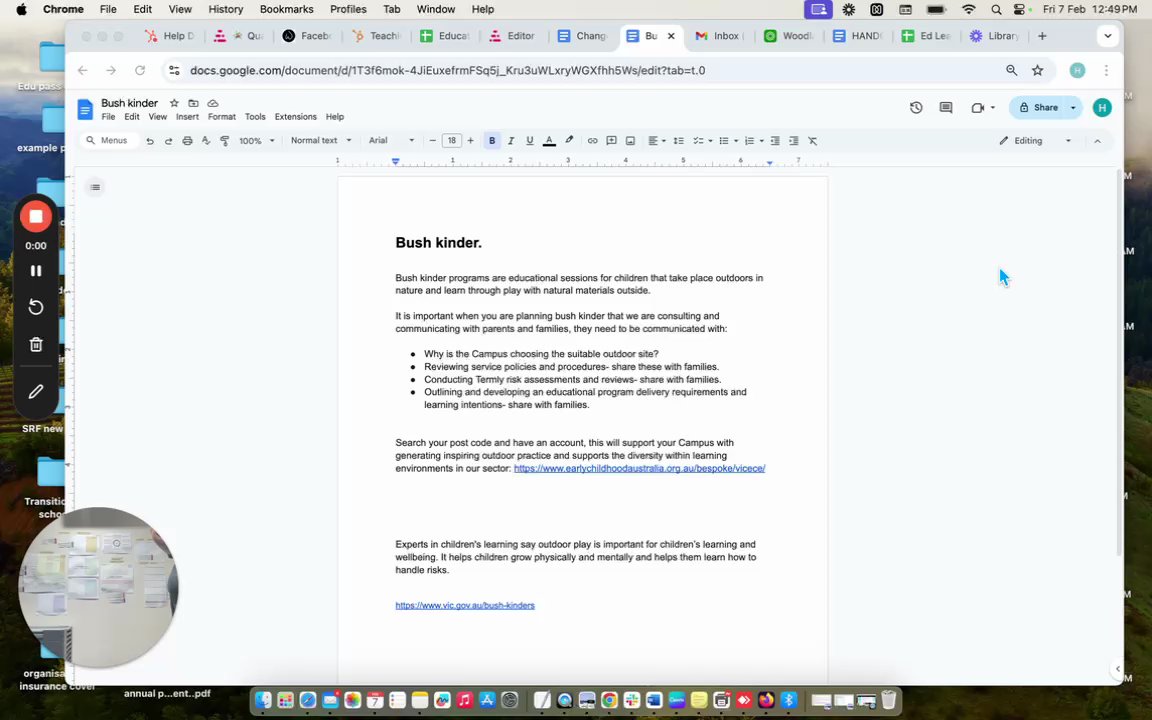The height and width of the screenshot is (720, 1152).
Task: Insert an image from the toolbar
Action: [x=630, y=140]
